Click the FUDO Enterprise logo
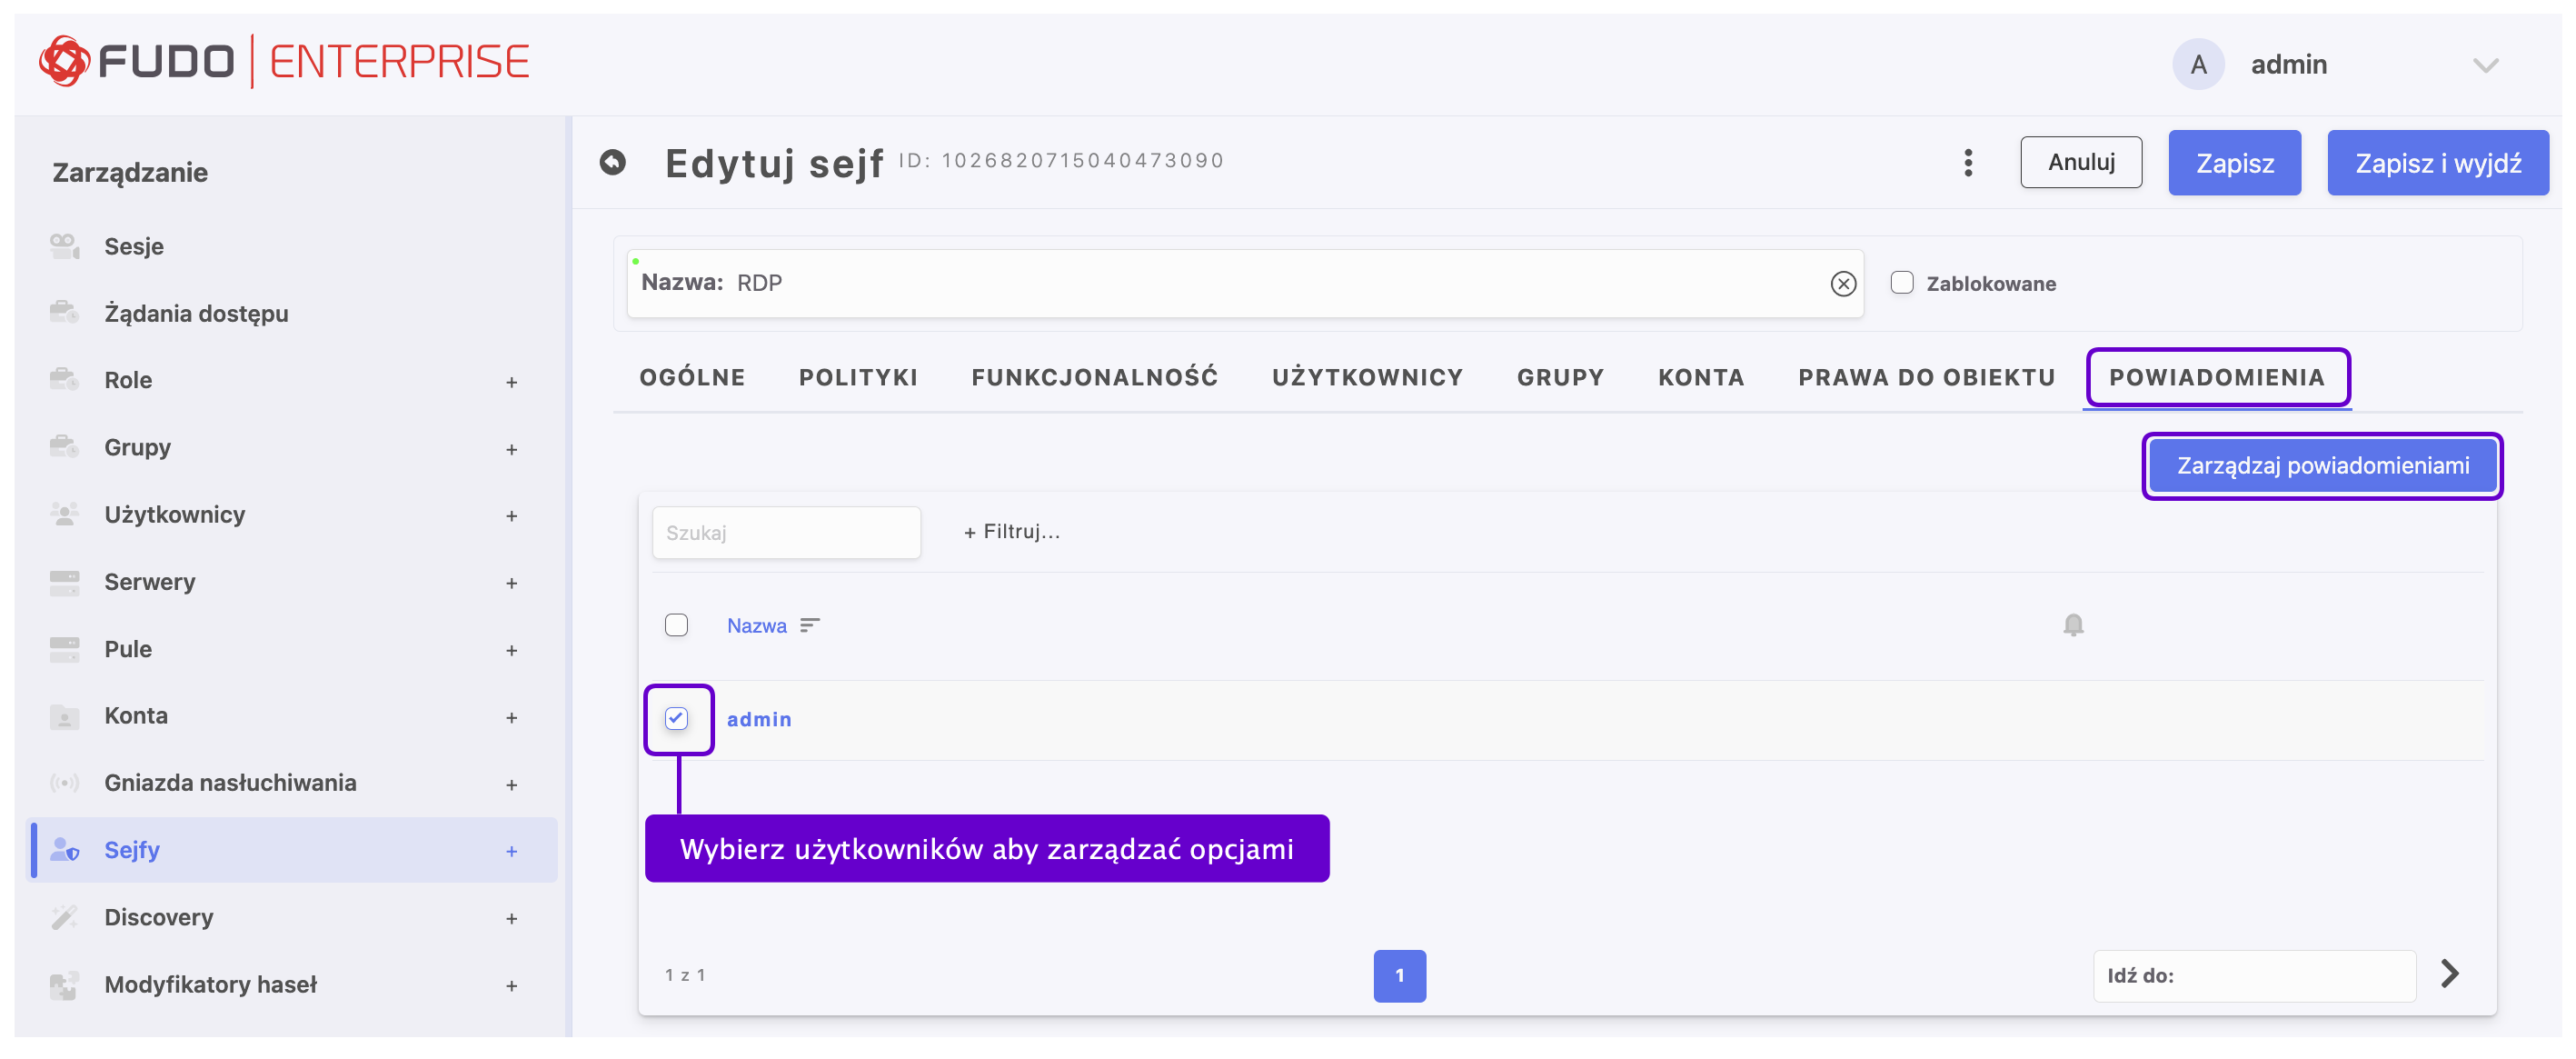Viewport: 2576px width, 1059px height. (284, 62)
